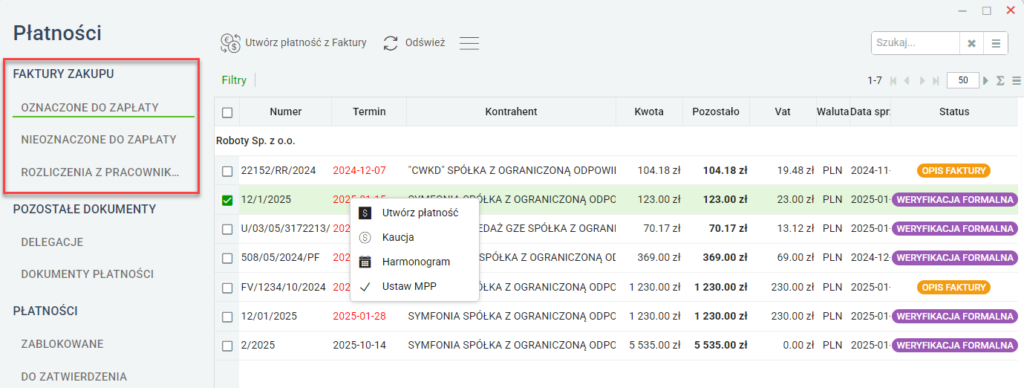This screenshot has width=1024, height=388.
Task: Toggle the select-all header checkbox
Action: click(x=227, y=112)
